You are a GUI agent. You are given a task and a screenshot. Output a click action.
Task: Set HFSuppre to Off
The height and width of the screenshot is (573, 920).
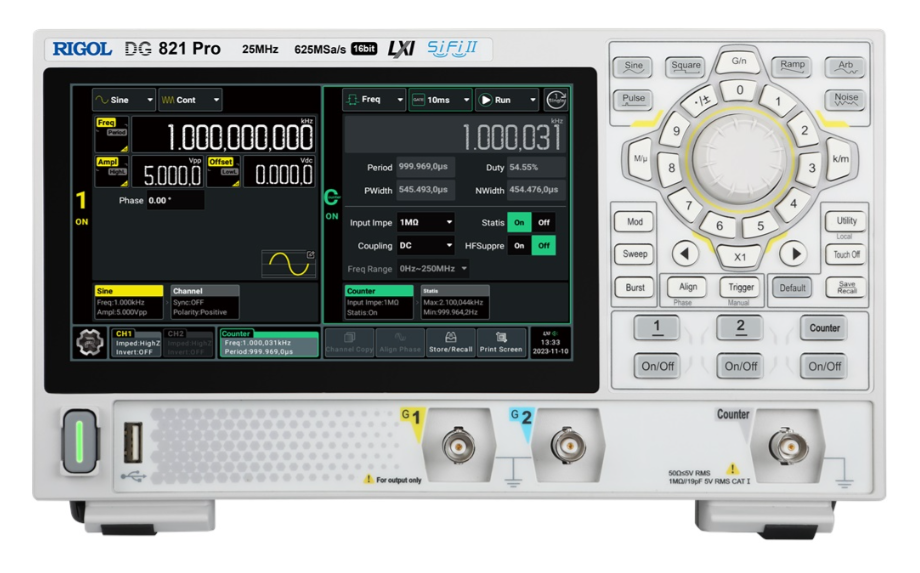[x=543, y=245]
